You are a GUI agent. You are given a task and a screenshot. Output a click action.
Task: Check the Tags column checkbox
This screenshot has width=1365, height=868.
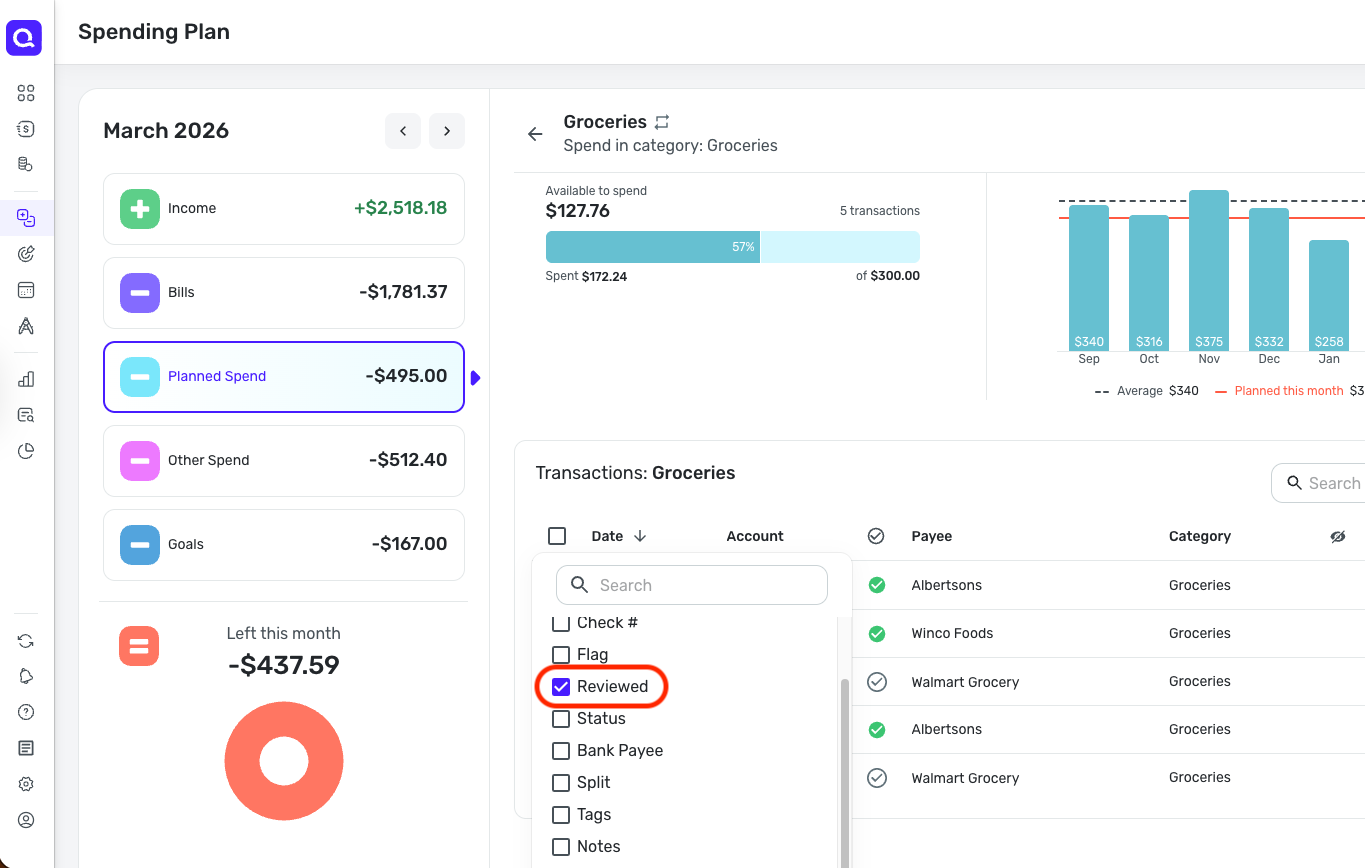[561, 815]
